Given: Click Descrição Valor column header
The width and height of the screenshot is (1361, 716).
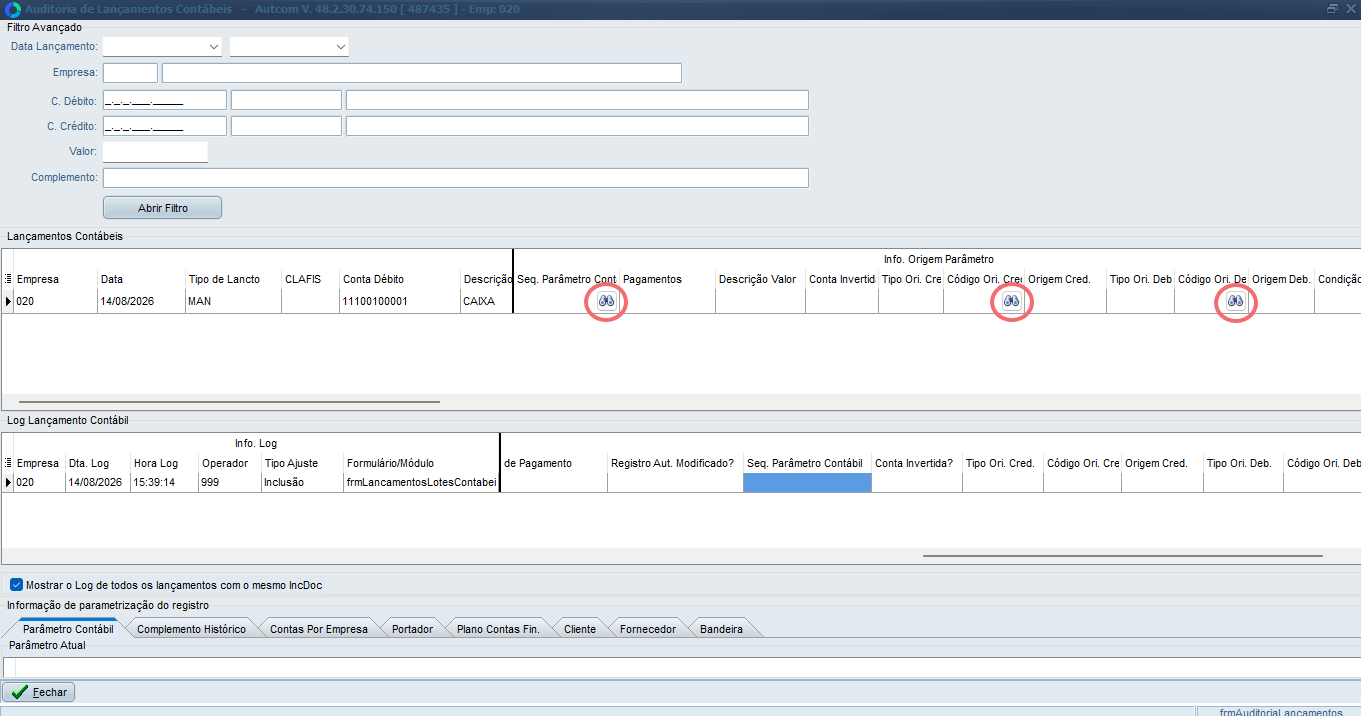Looking at the screenshot, I should tap(758, 279).
